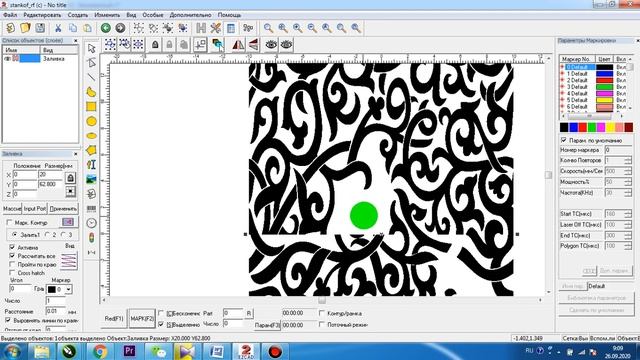
Task: Select the clock Timer tool
Action: [91, 223]
